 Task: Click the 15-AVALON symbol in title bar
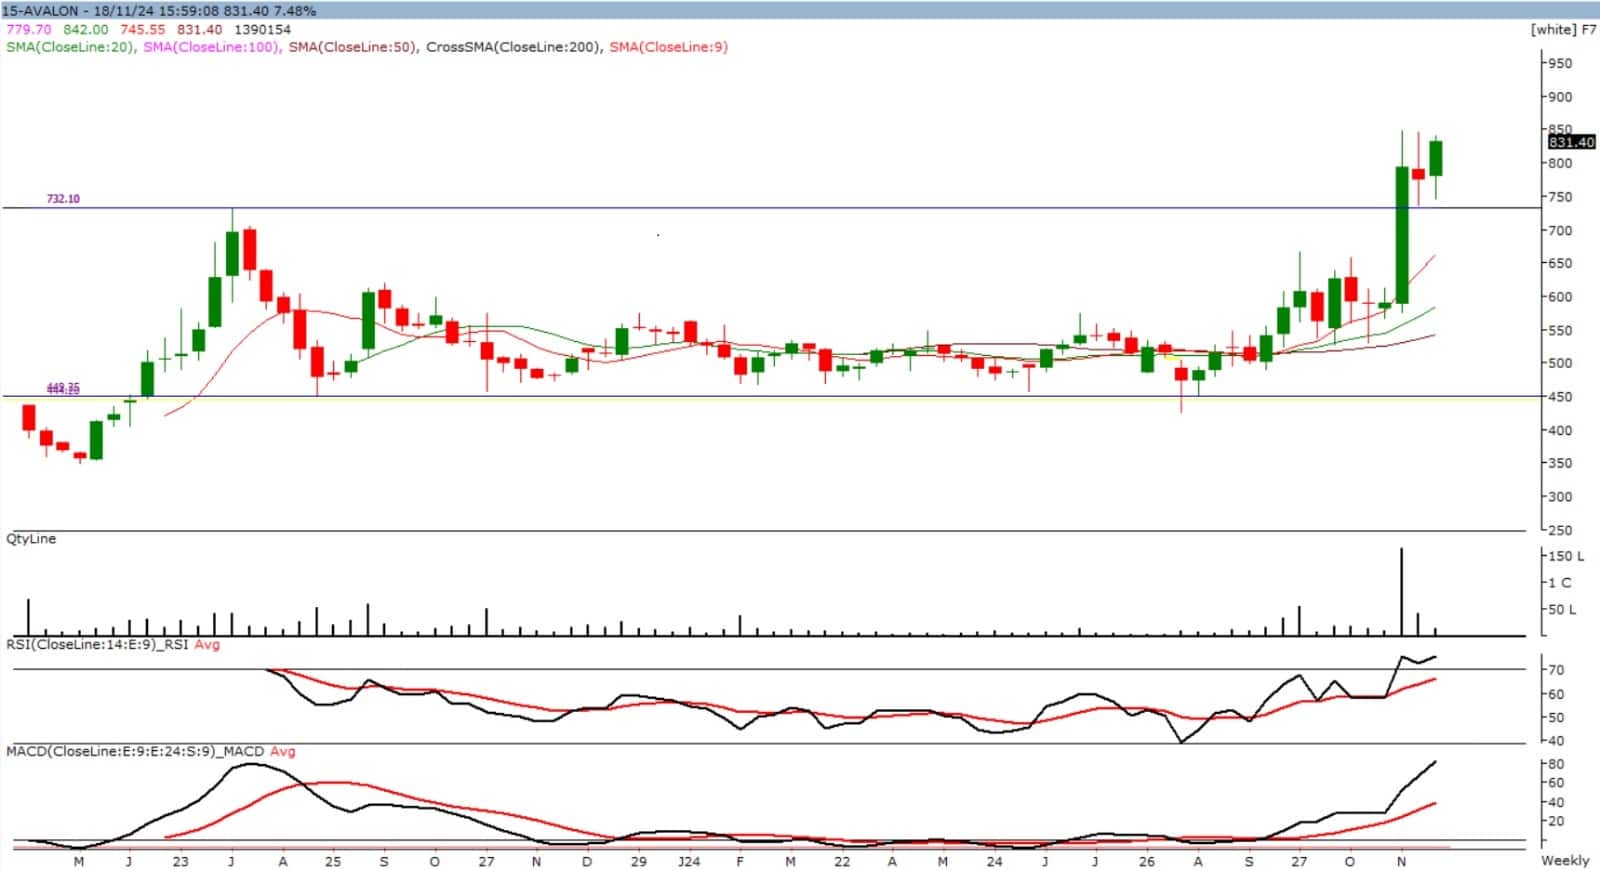pyautogui.click(x=41, y=11)
